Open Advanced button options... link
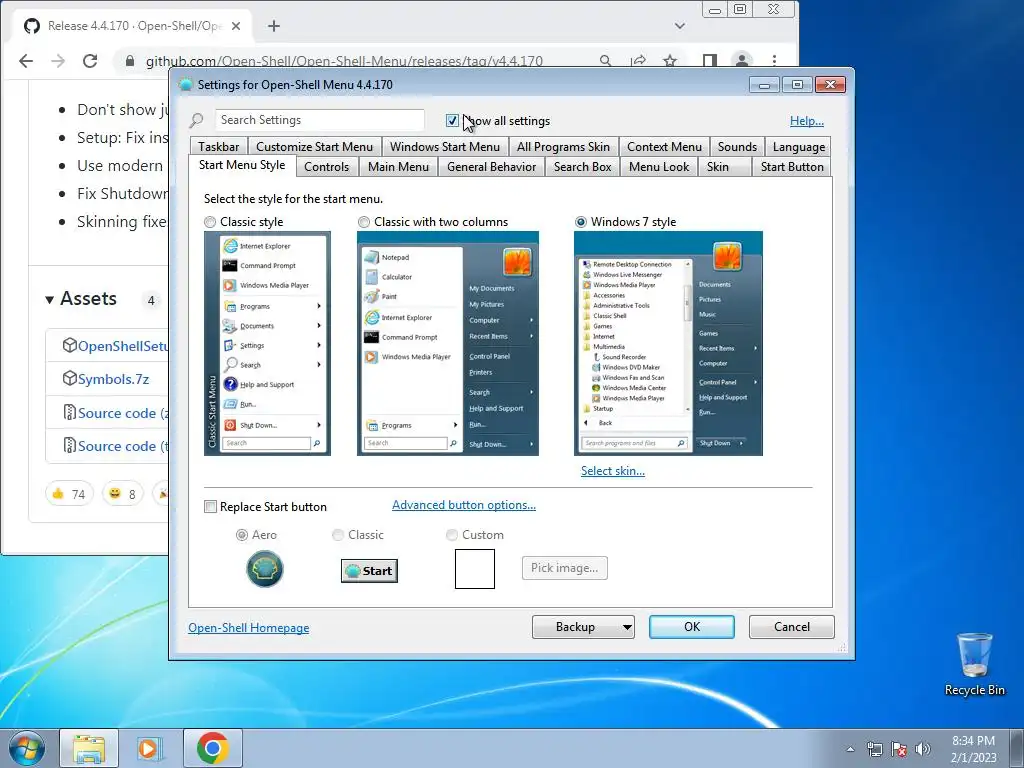This screenshot has width=1024, height=768. click(464, 505)
